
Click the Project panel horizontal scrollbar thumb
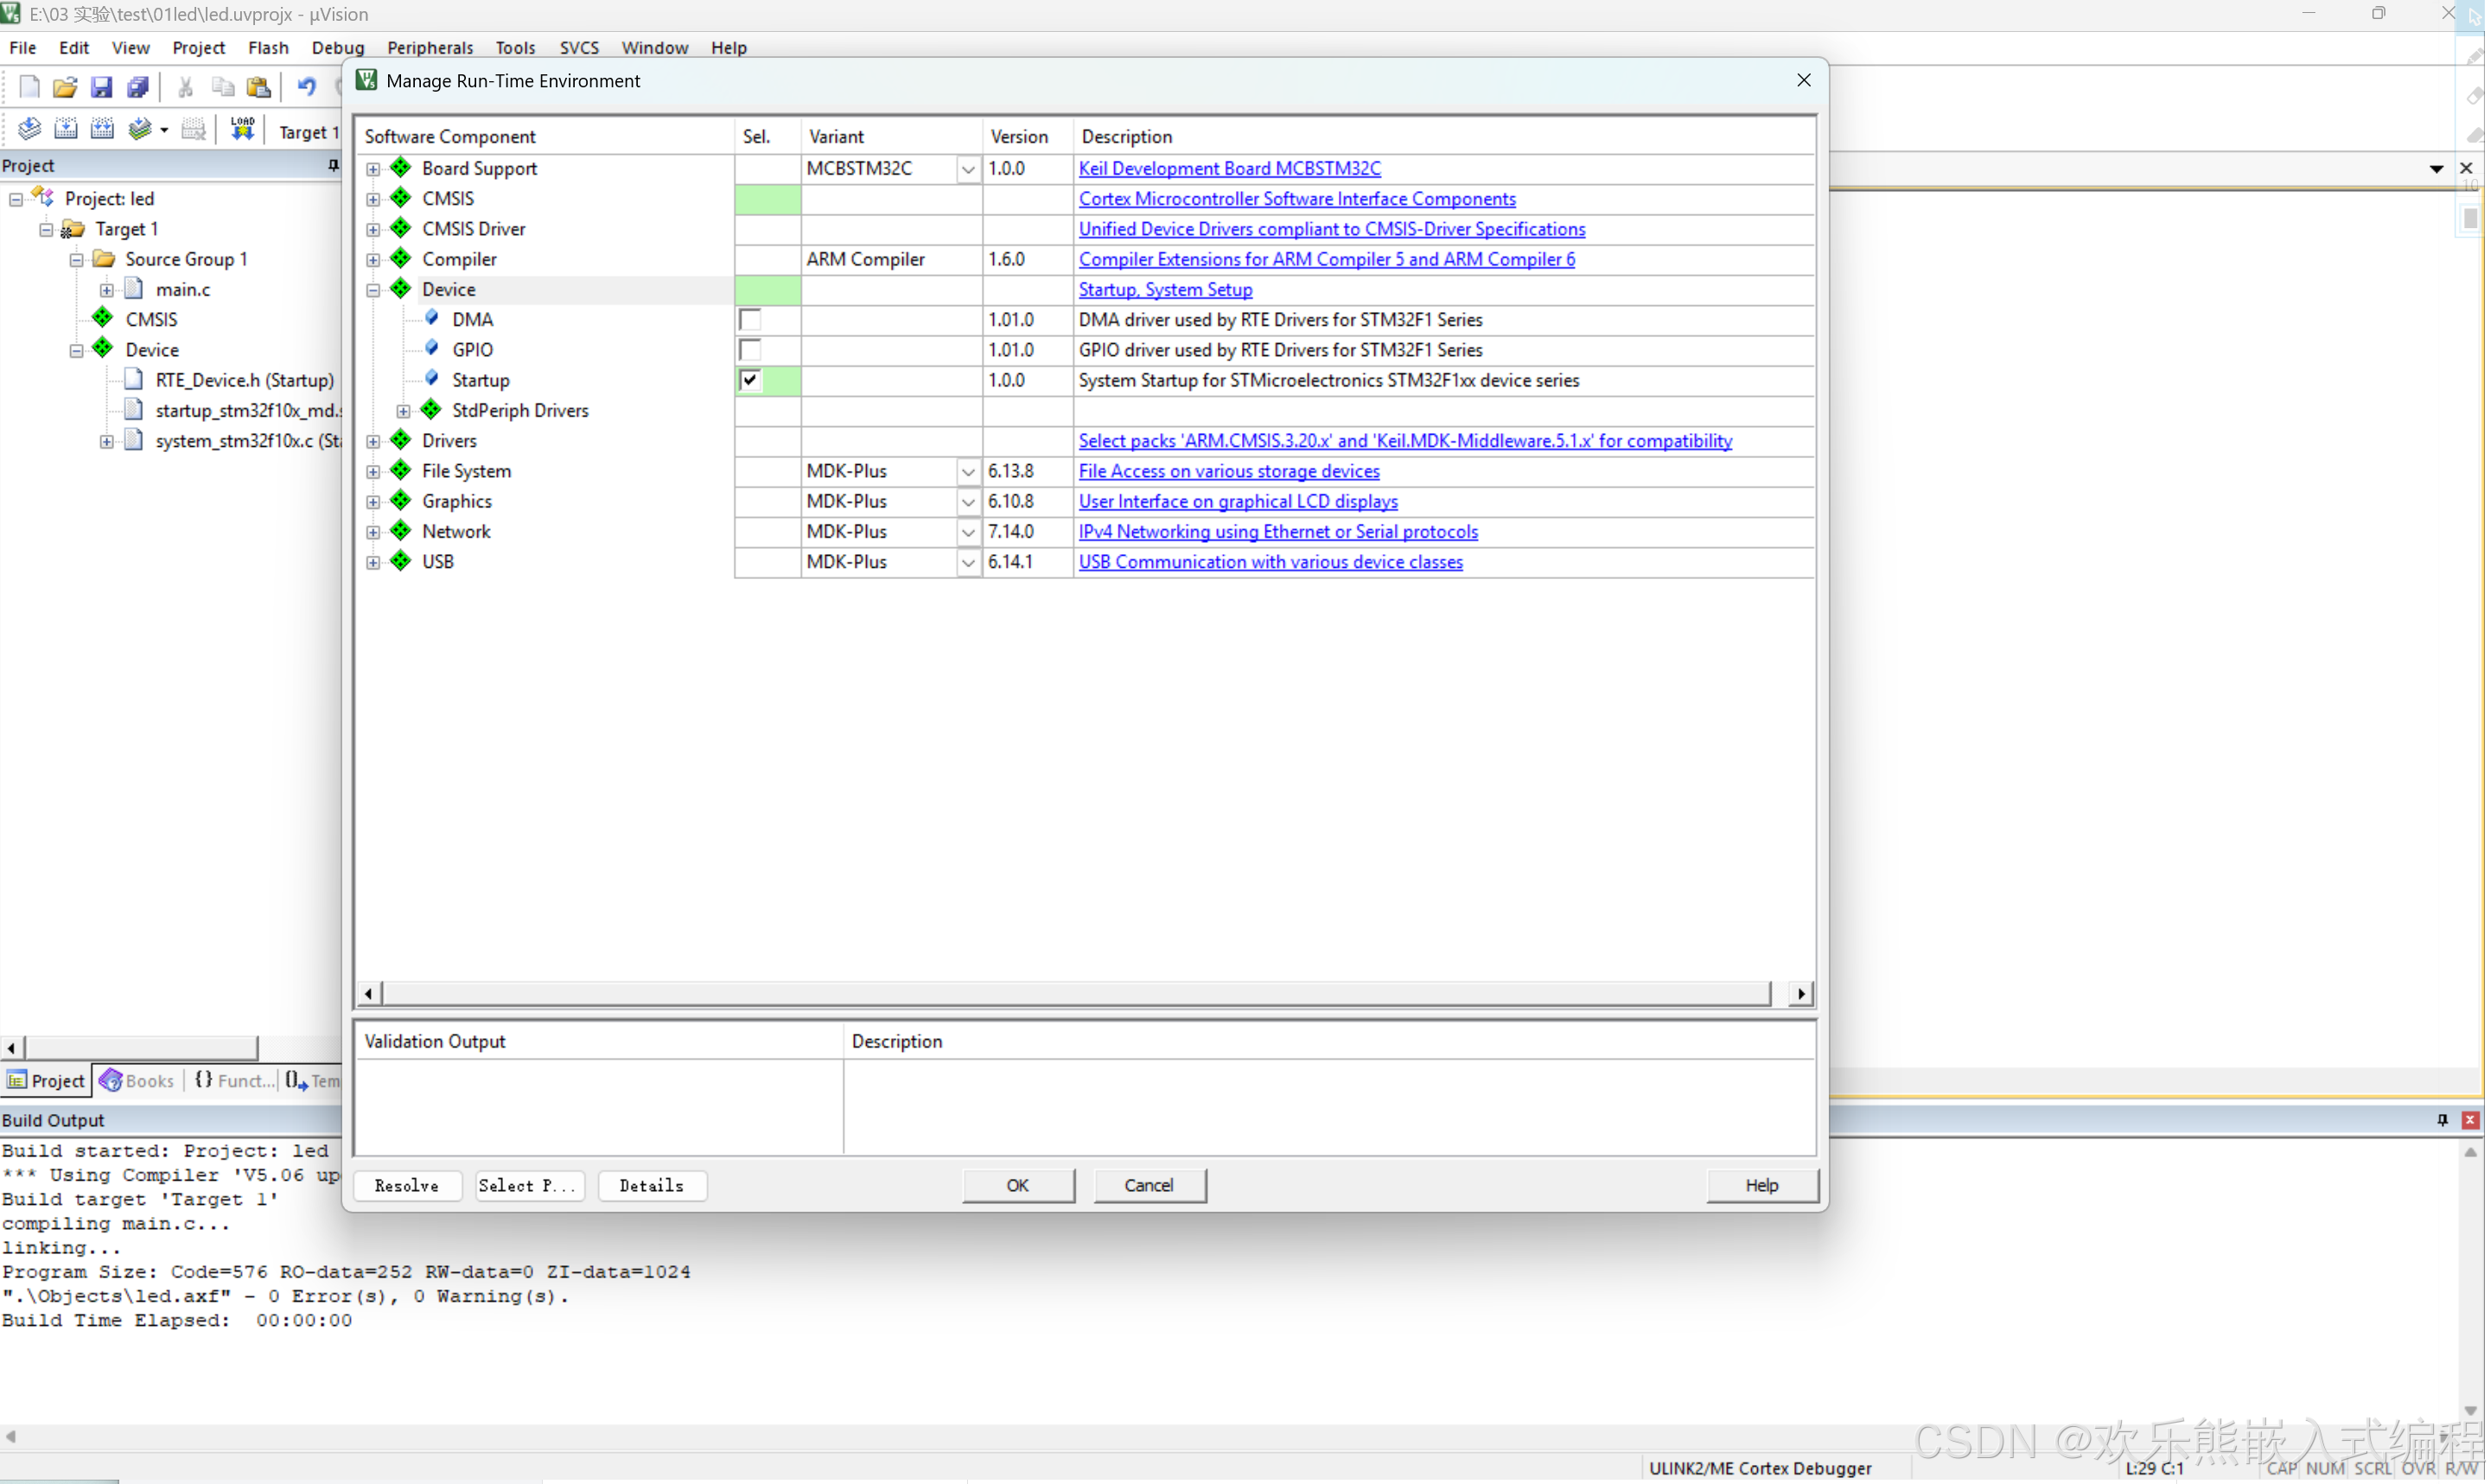(140, 1047)
